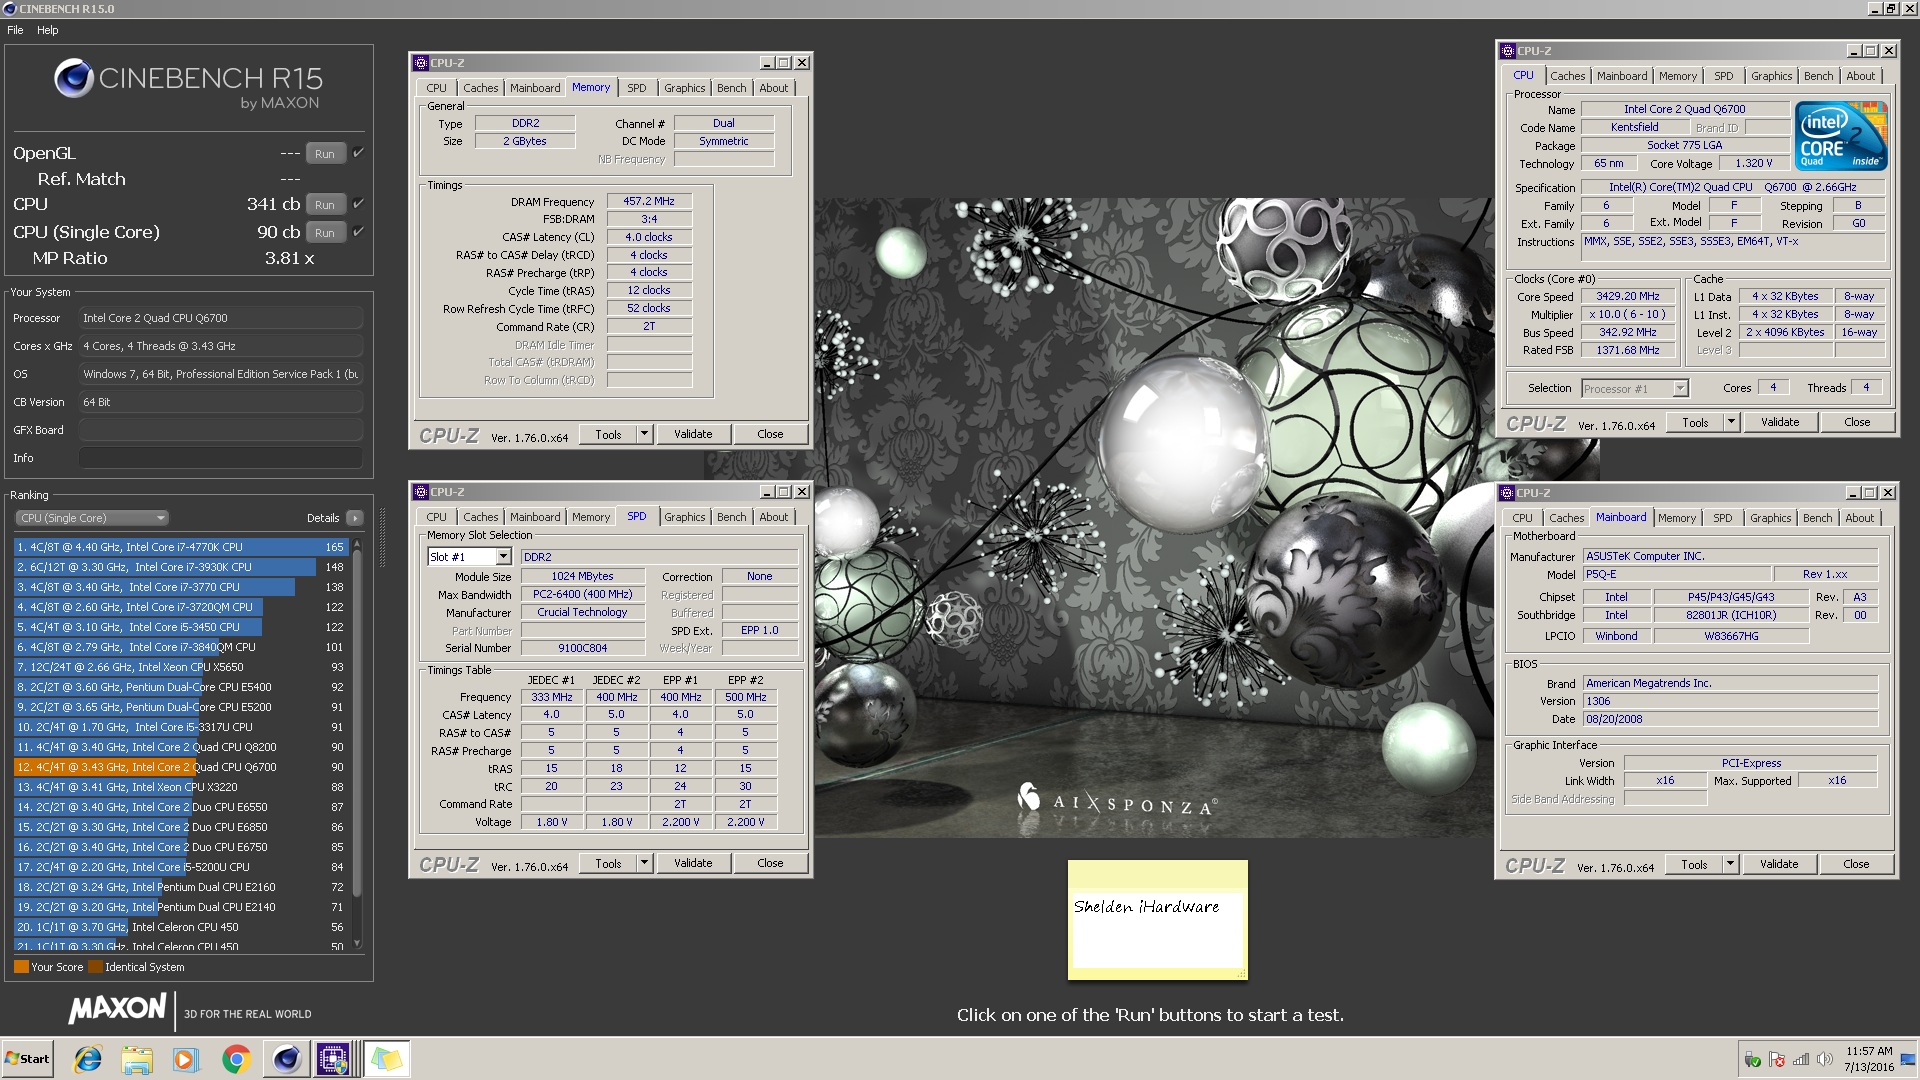
Task: Click the Shelden iHardware sticky note
Action: point(1157,920)
